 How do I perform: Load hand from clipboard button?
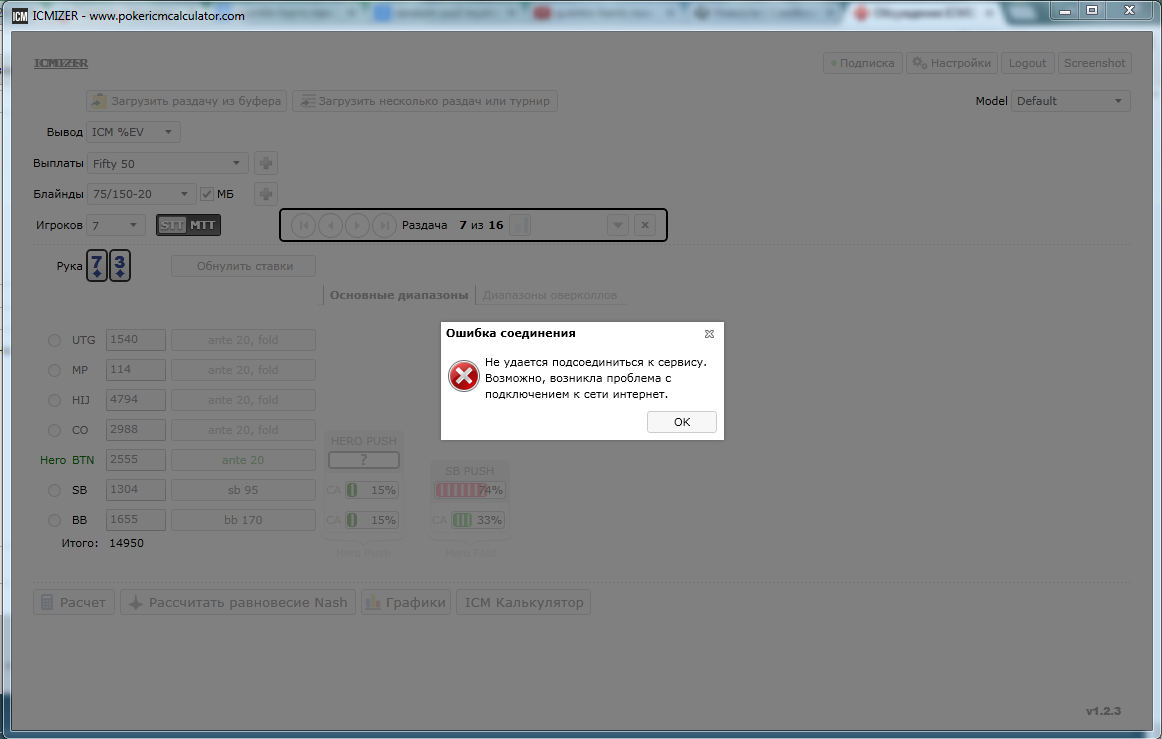[x=186, y=101]
